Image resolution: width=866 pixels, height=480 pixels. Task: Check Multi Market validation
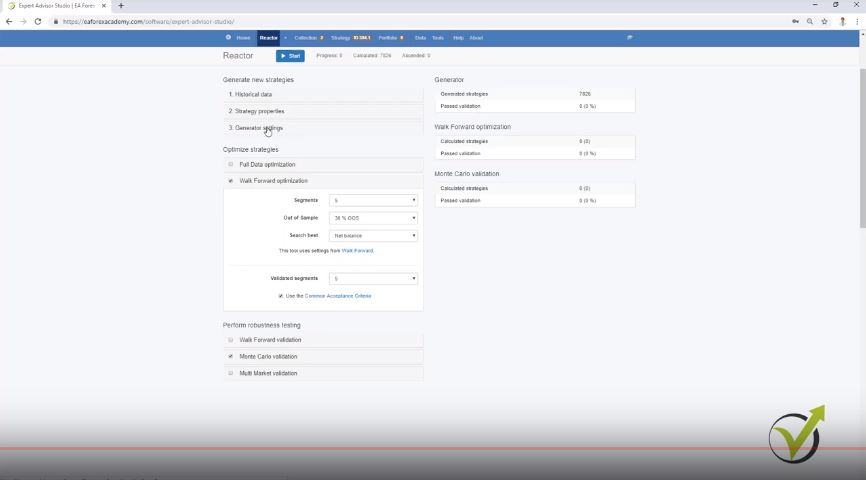point(231,373)
